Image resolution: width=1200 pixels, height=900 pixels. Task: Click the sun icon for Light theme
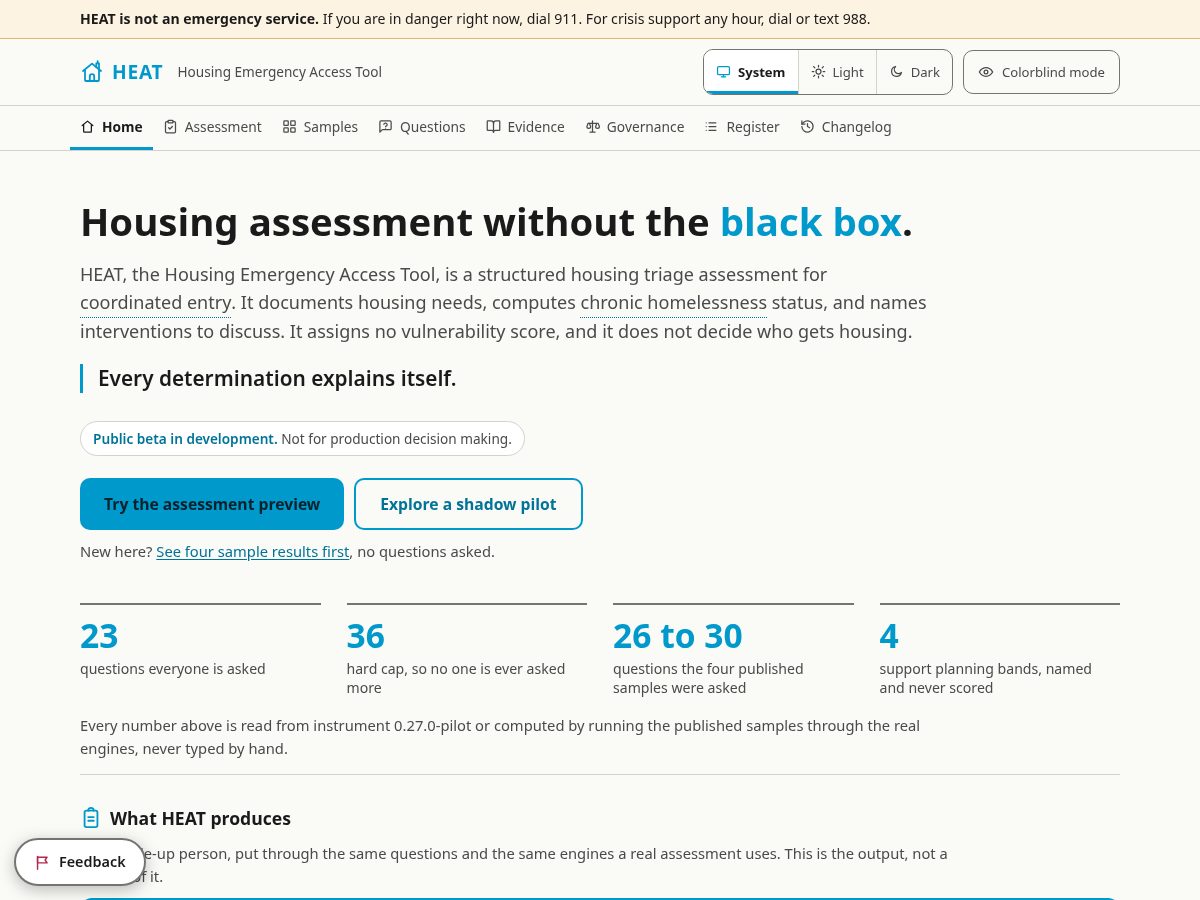(x=818, y=72)
